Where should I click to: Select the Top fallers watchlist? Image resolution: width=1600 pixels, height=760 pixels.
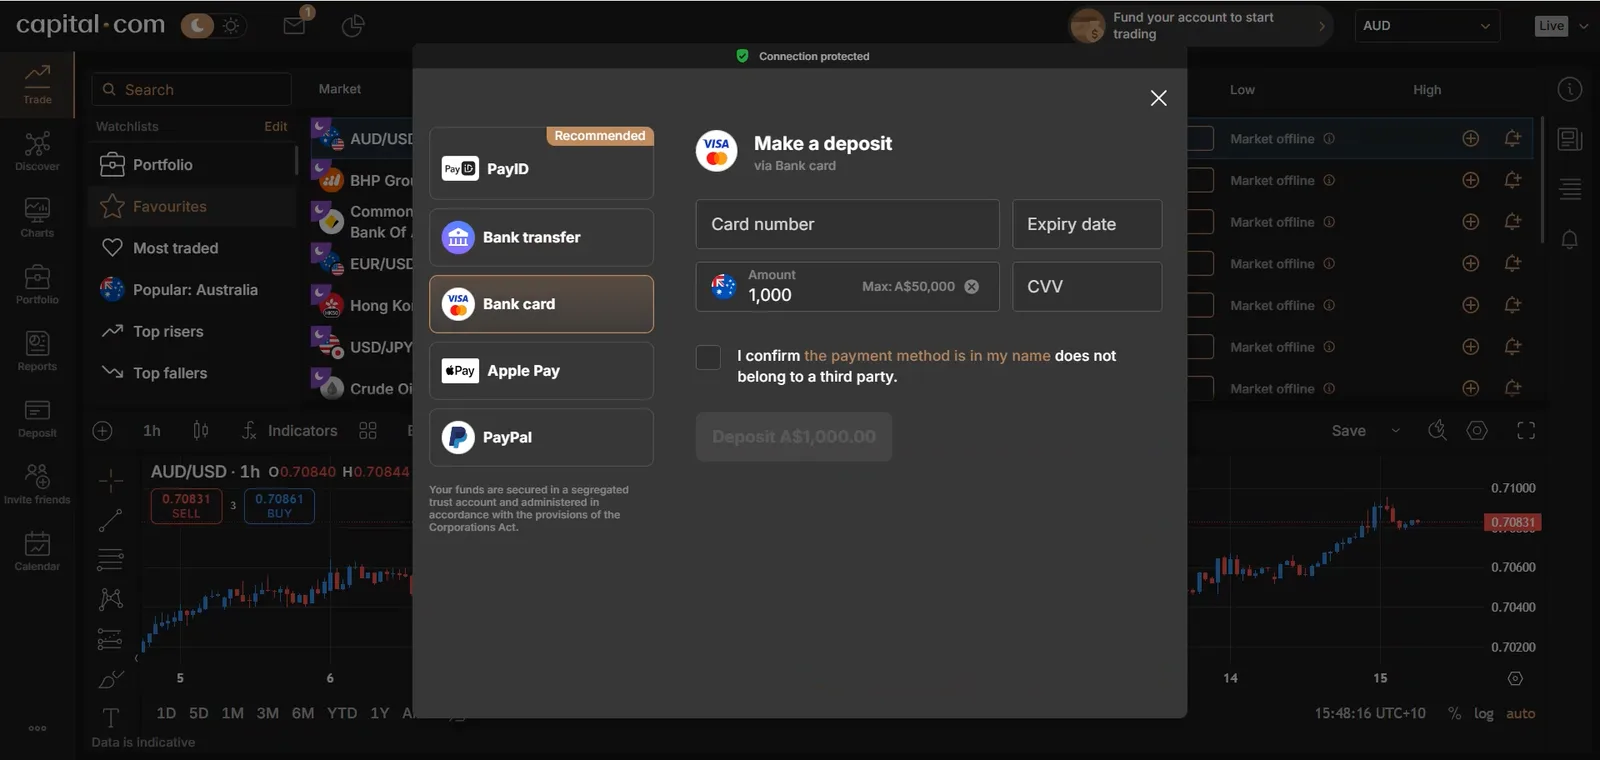click(192, 373)
